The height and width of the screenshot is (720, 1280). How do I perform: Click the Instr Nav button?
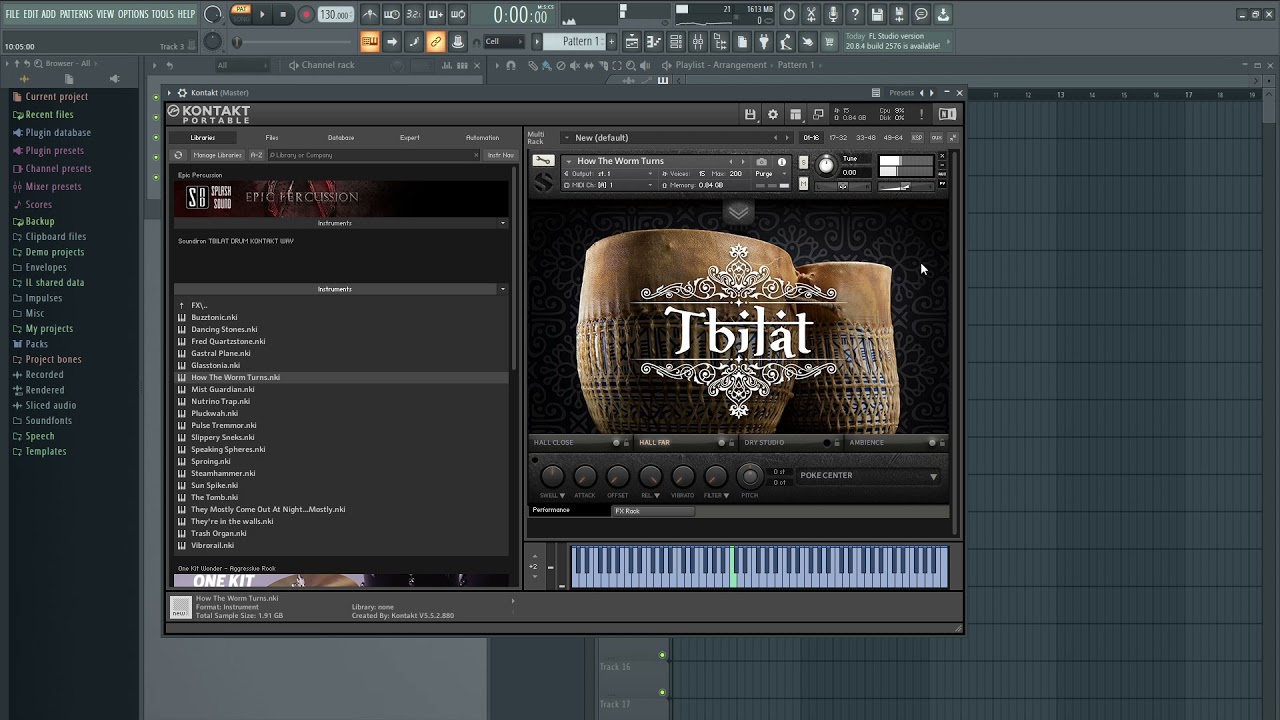[x=500, y=155]
